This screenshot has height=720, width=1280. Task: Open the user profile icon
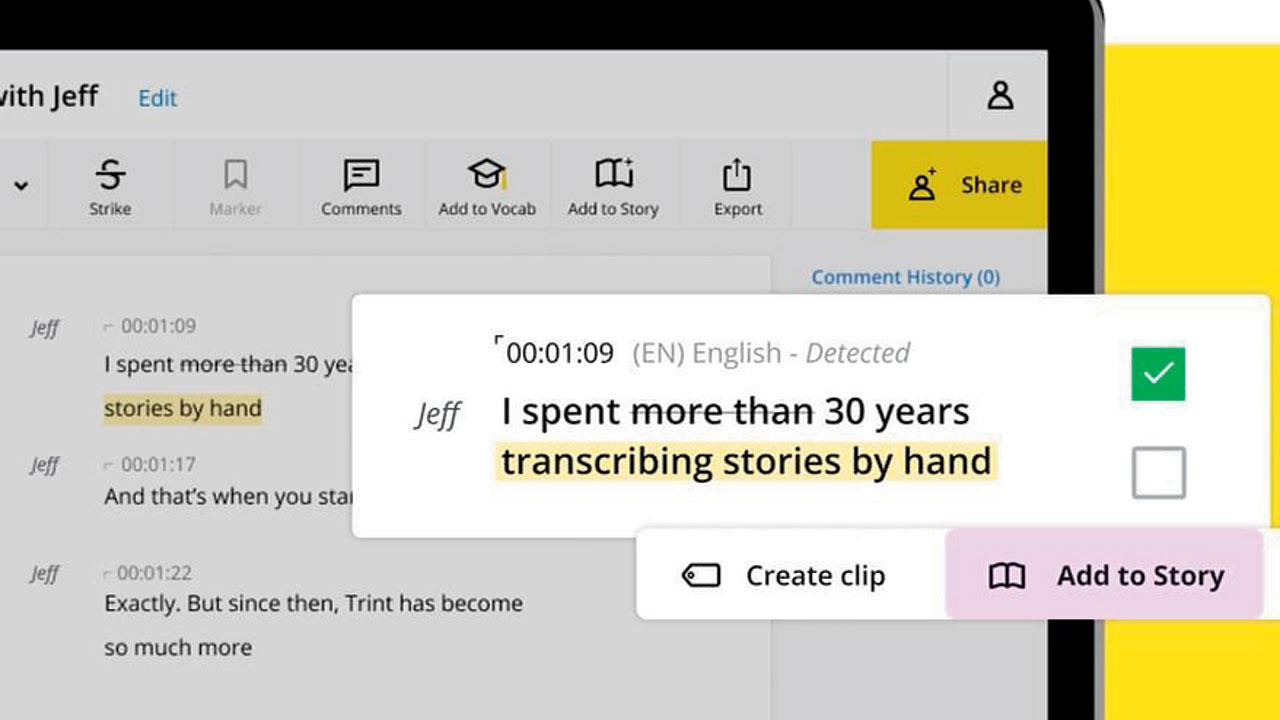(x=1000, y=96)
